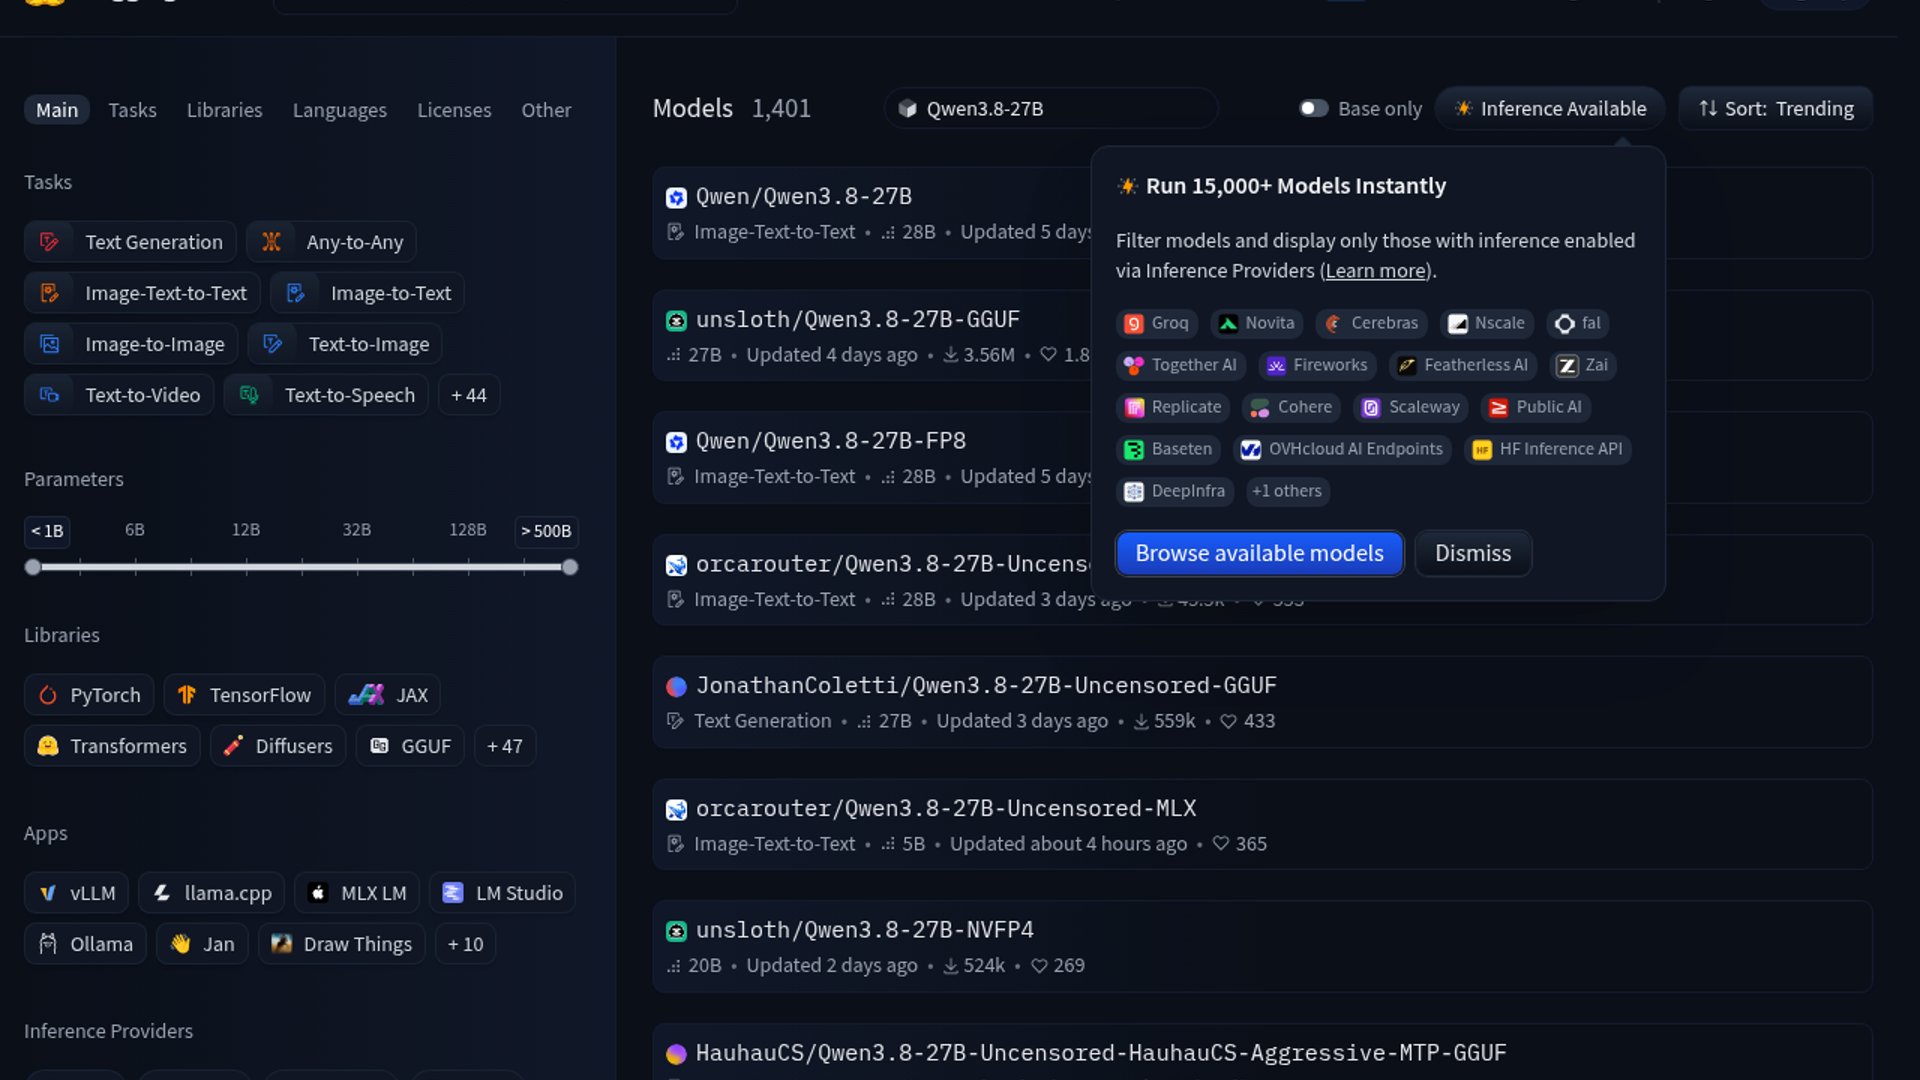Filter by the Transformers library
1920x1080 pixels.
click(112, 746)
